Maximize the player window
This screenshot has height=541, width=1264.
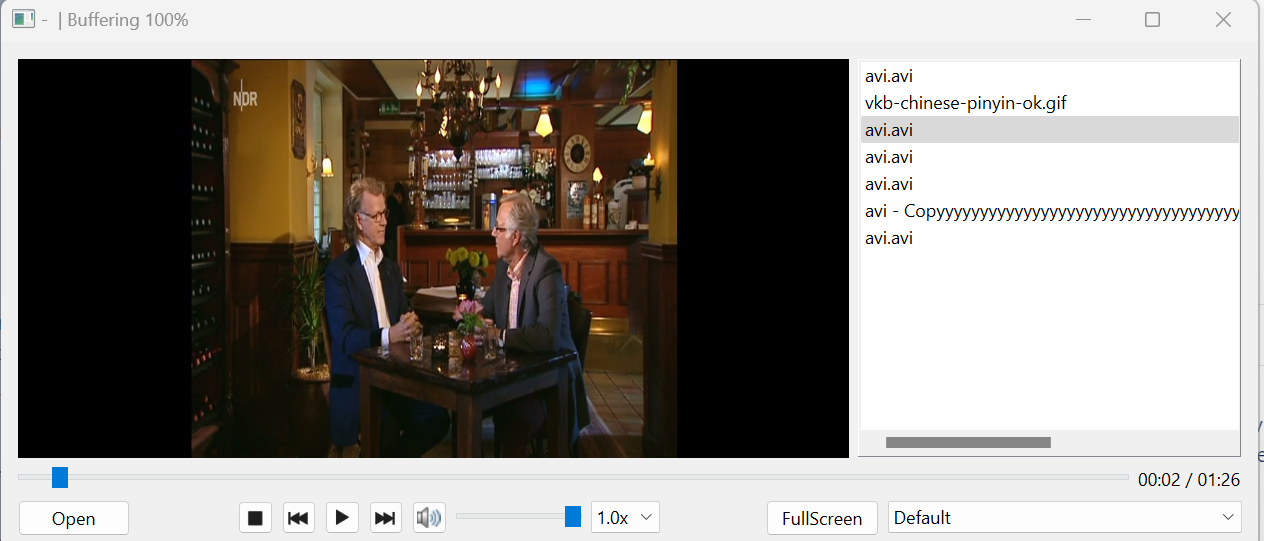(x=1152, y=20)
